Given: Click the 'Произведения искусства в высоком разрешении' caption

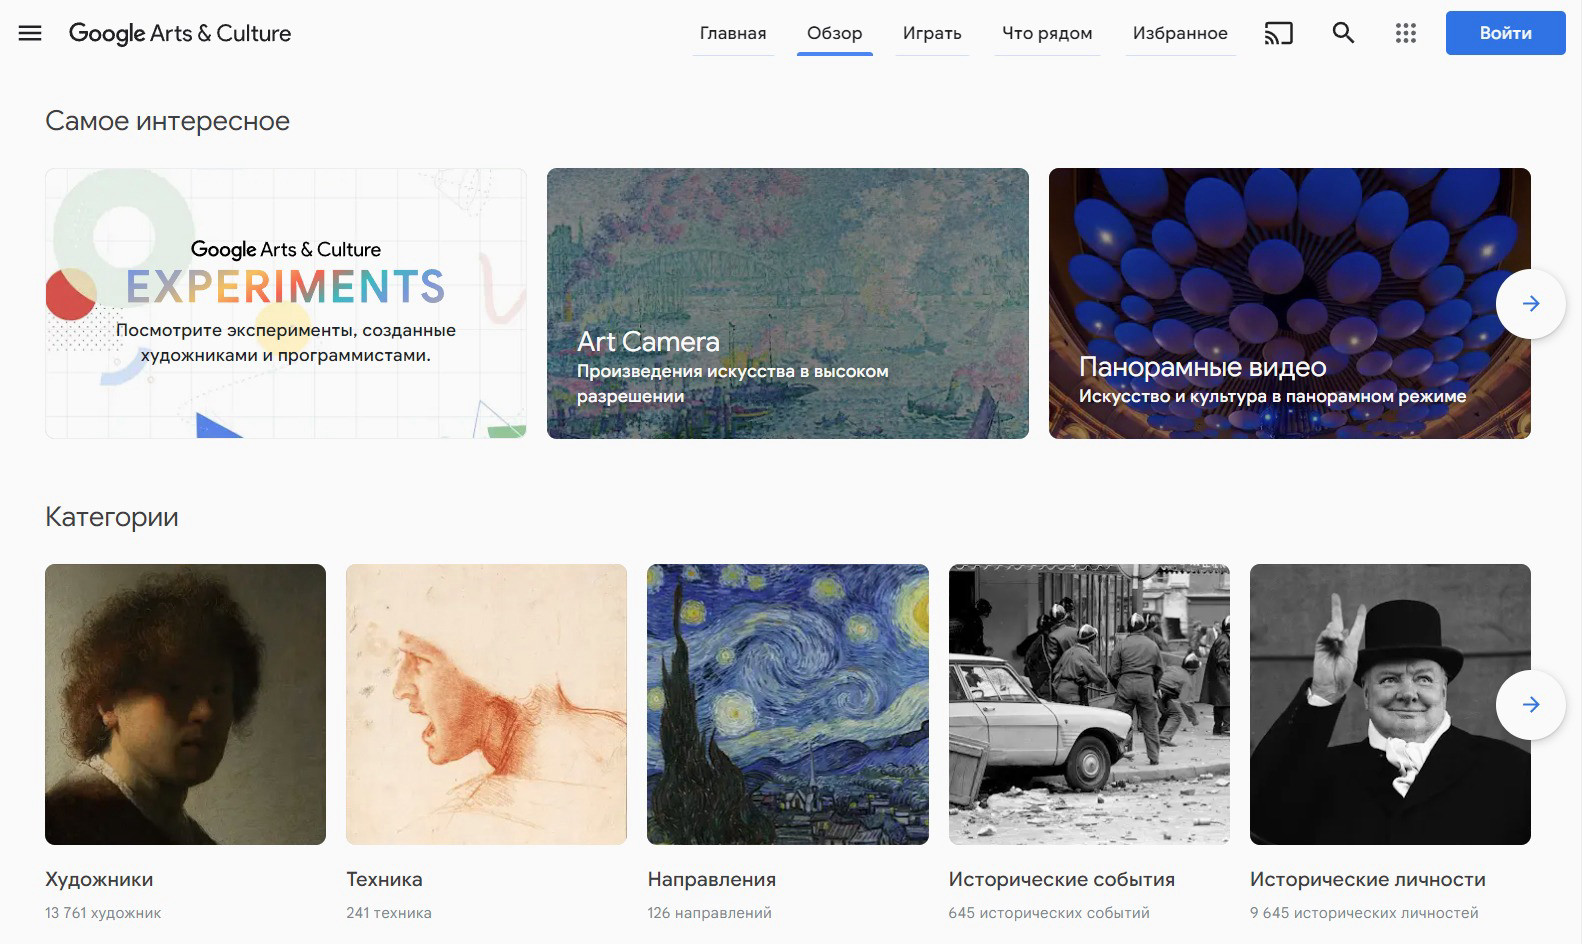Looking at the screenshot, I should tap(733, 383).
